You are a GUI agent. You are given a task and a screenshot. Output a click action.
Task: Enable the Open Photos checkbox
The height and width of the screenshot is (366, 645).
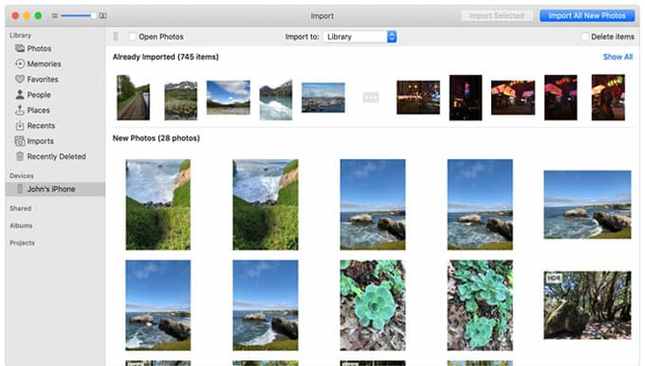coord(132,37)
